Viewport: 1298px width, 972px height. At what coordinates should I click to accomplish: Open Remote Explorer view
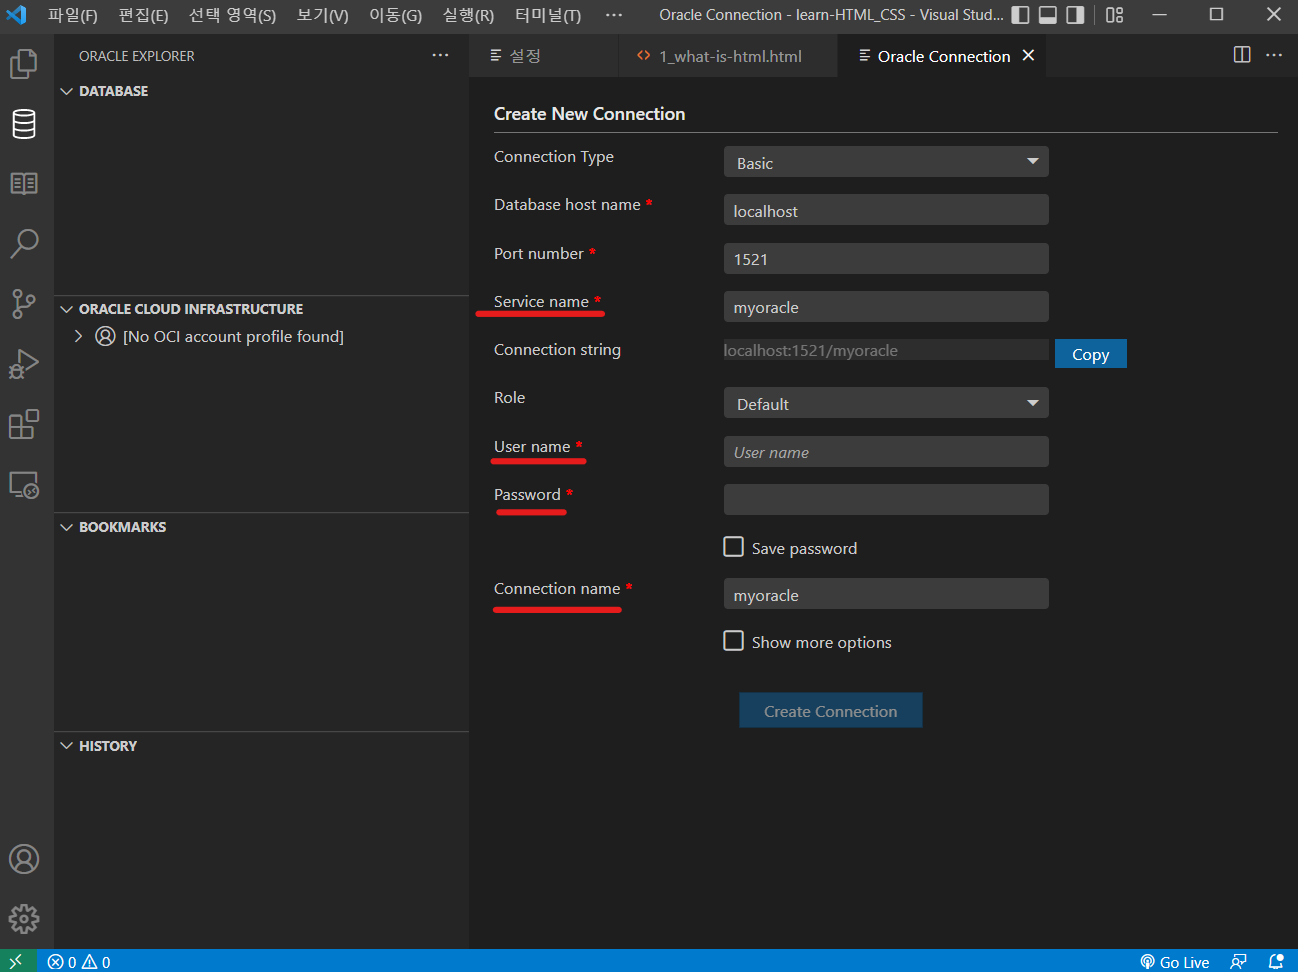coord(24,485)
